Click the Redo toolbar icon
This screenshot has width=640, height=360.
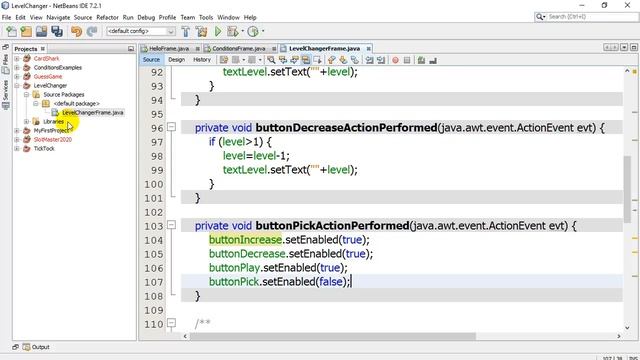tap(92, 31)
